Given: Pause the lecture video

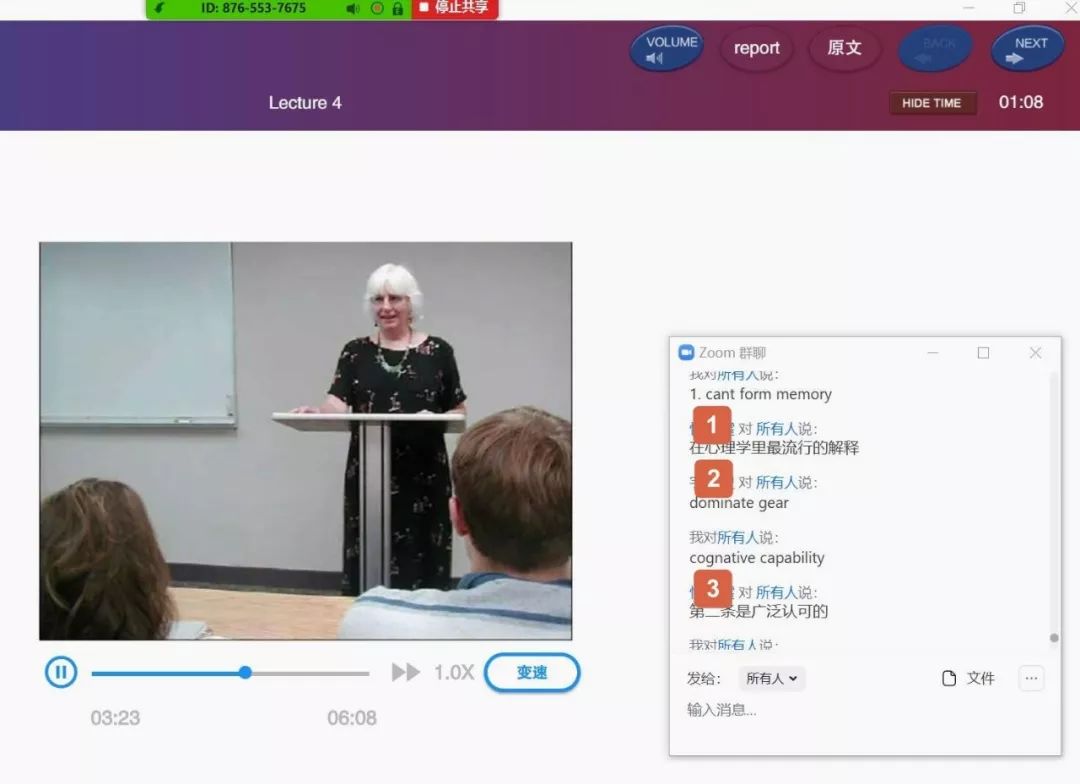Looking at the screenshot, I should pos(61,672).
